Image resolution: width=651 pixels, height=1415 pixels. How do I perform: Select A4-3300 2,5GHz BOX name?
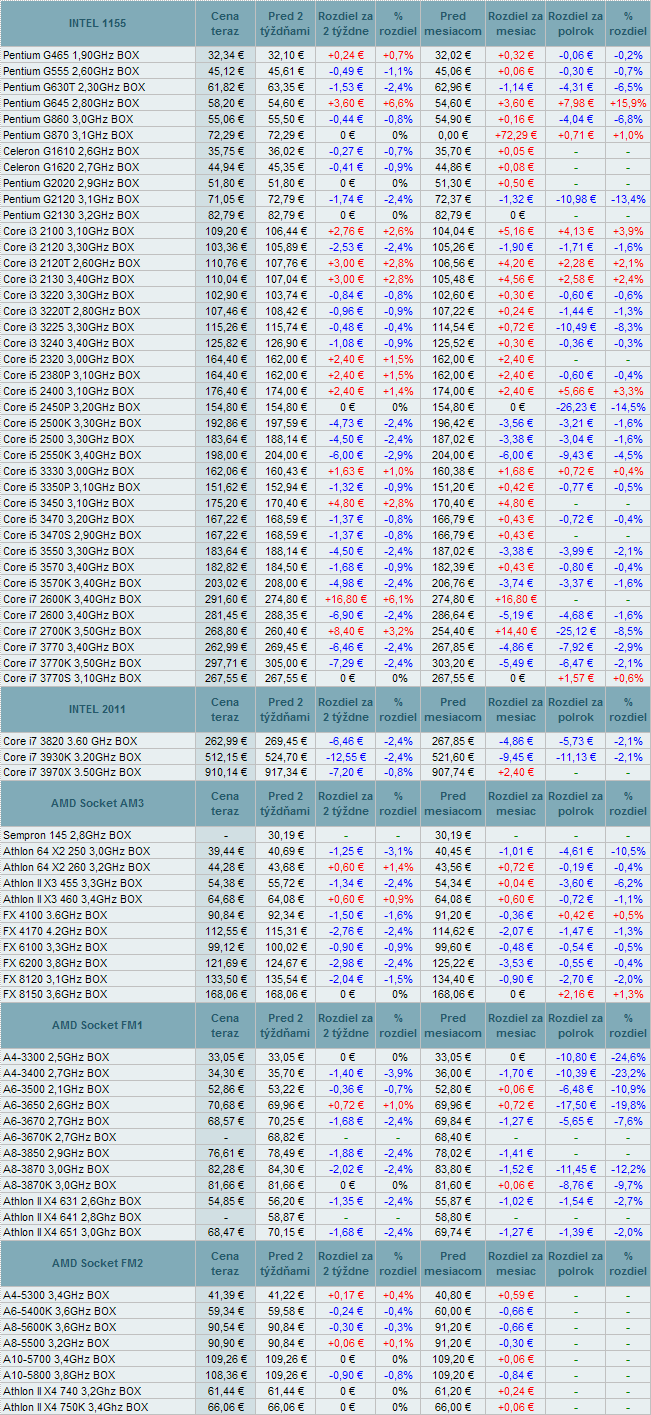tap(55, 1056)
